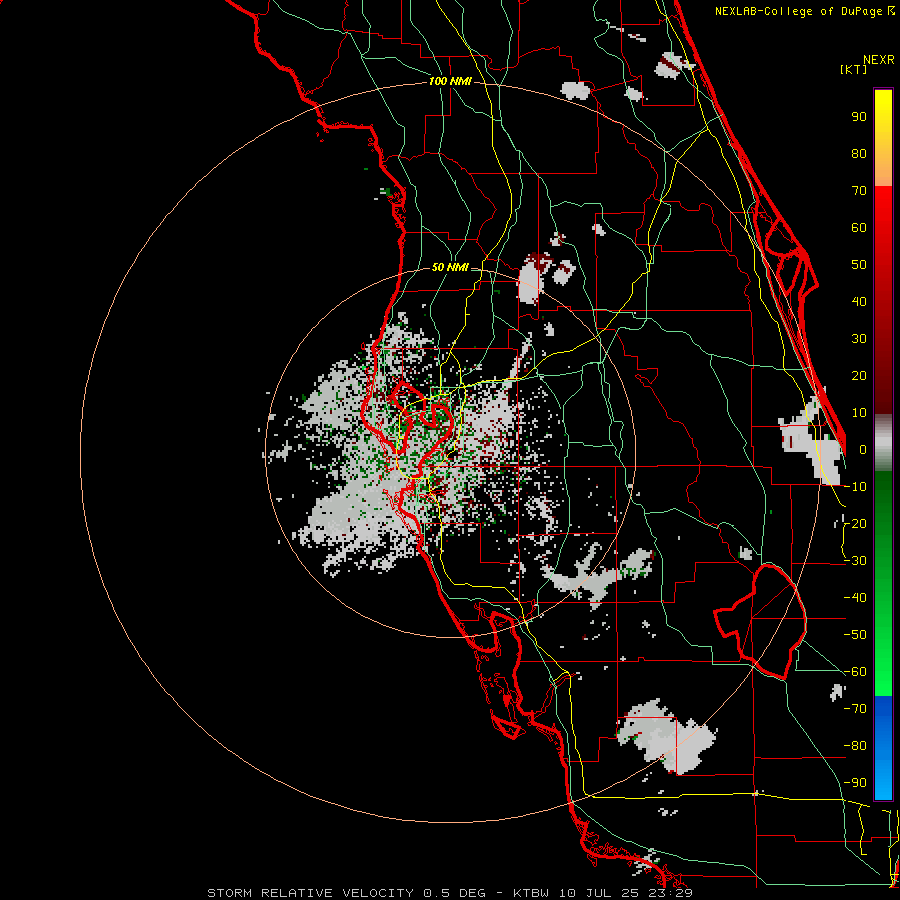The image size is (900, 900).
Task: Click the -80 knot scale label
Action: (855, 746)
